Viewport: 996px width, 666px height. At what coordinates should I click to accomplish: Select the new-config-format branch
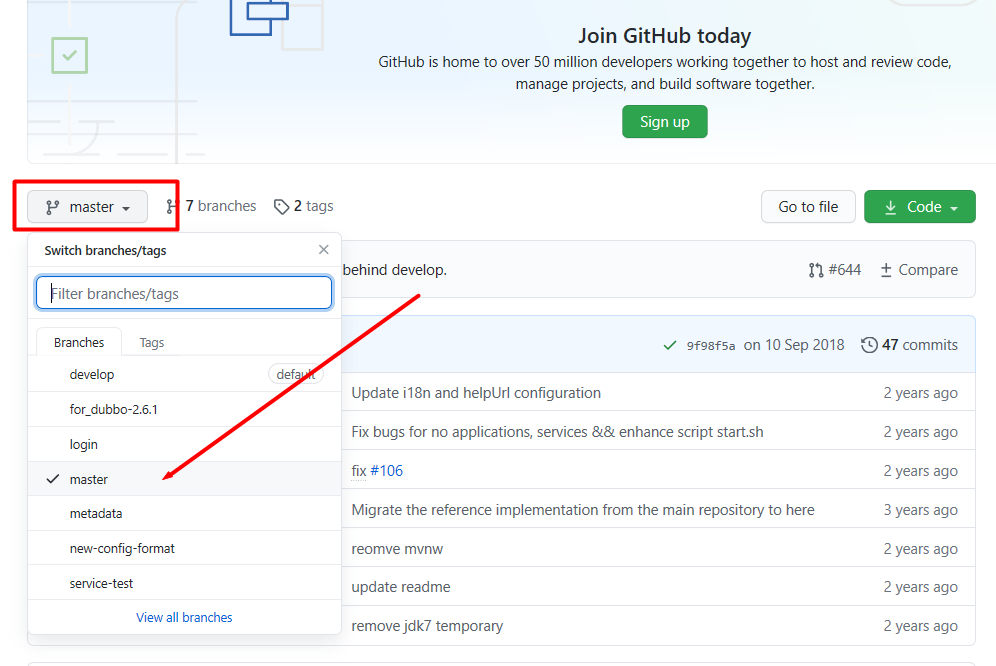click(184, 548)
